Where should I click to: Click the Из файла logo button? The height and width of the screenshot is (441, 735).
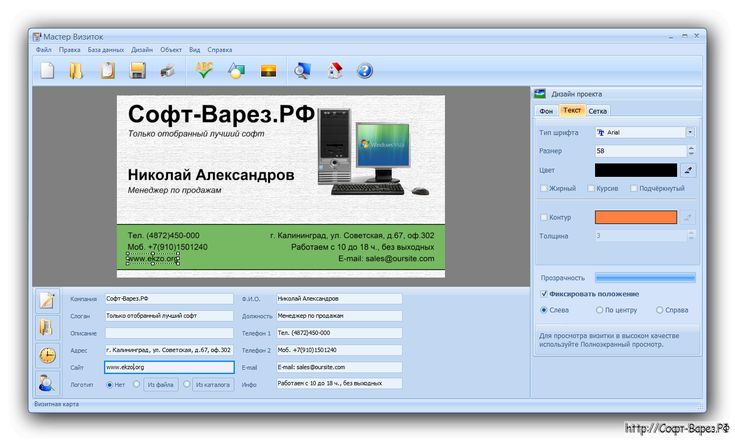pos(161,385)
